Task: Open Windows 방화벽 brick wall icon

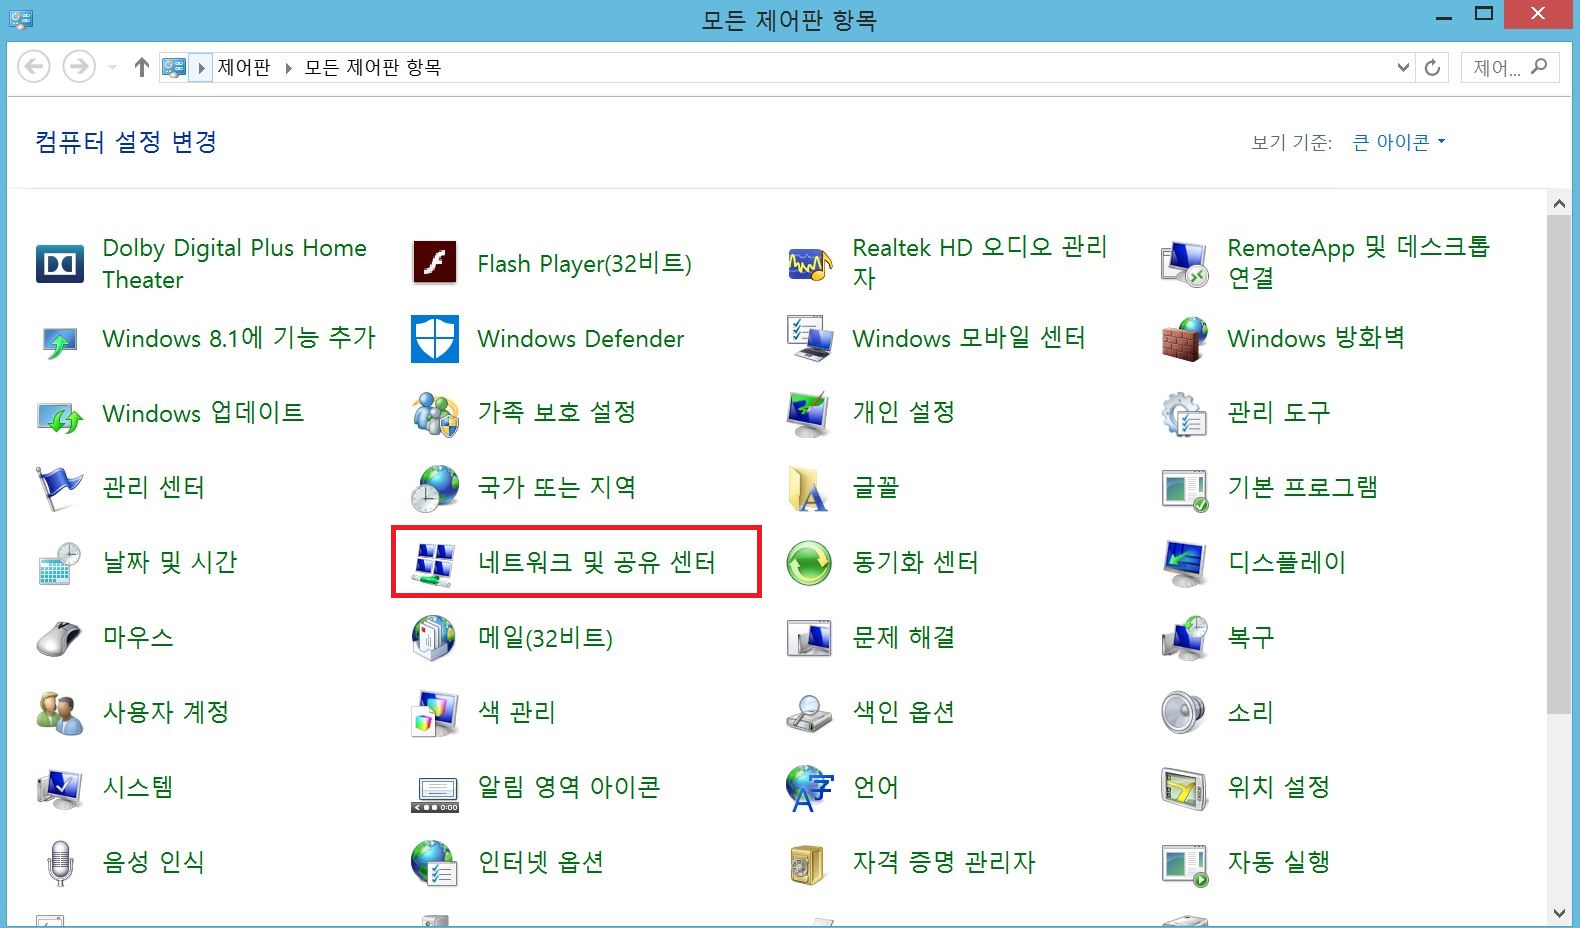Action: [x=1185, y=339]
